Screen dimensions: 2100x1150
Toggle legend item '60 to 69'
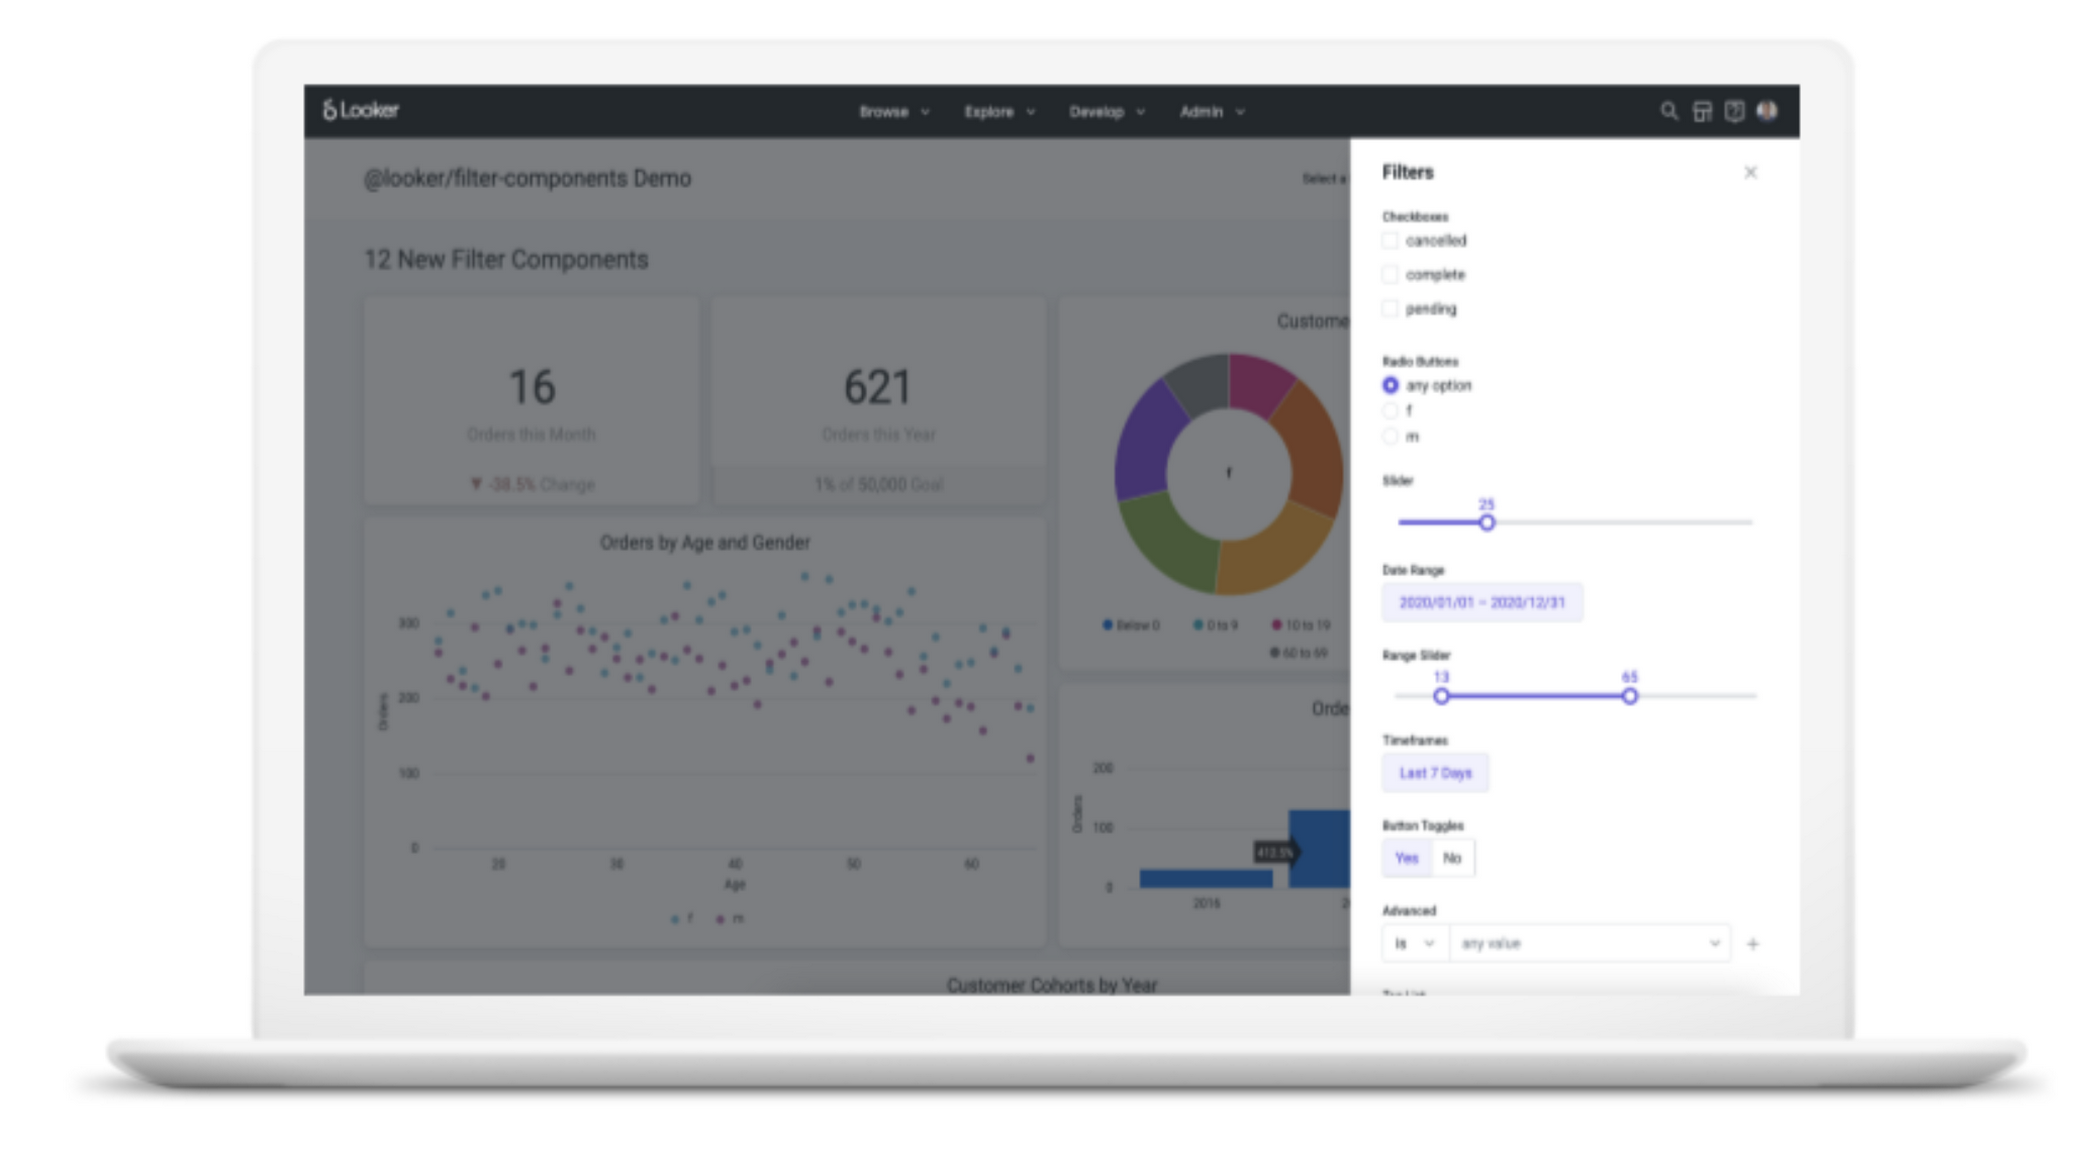1298,652
